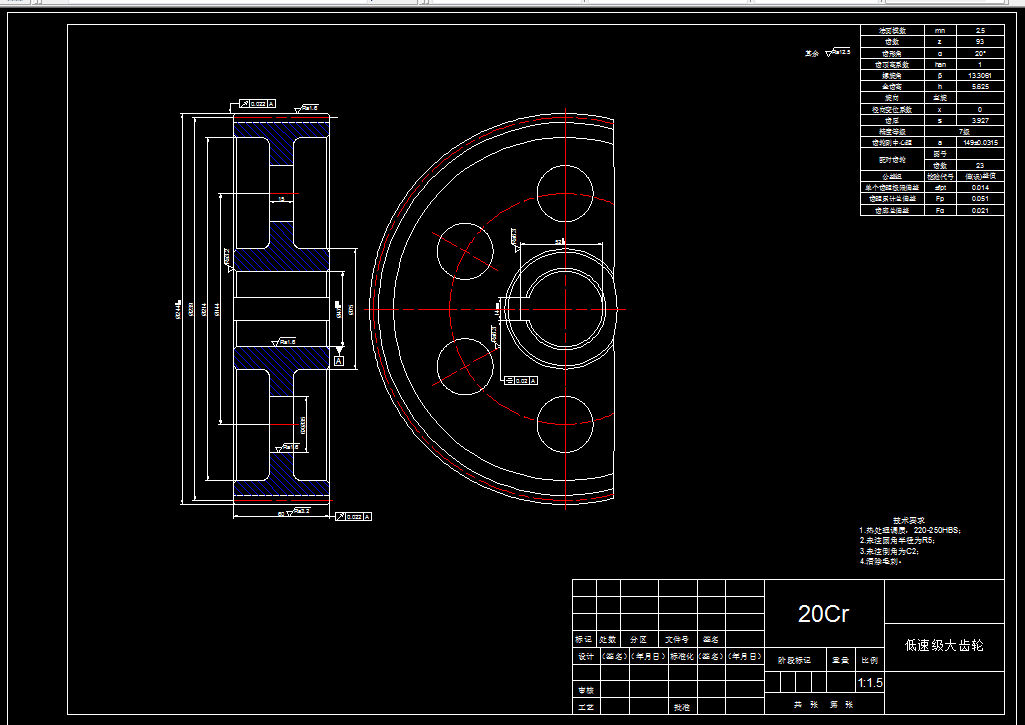Select the red dashed bolt-circle arc through holes

(531, 309)
